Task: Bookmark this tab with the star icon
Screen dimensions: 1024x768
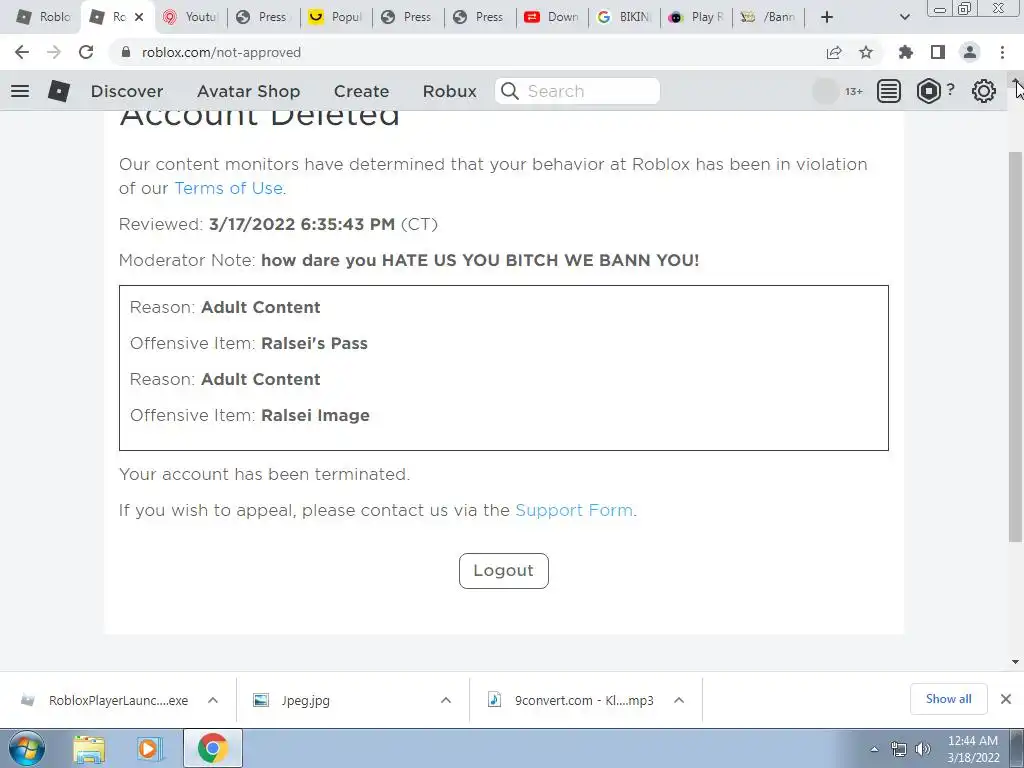Action: [x=866, y=52]
